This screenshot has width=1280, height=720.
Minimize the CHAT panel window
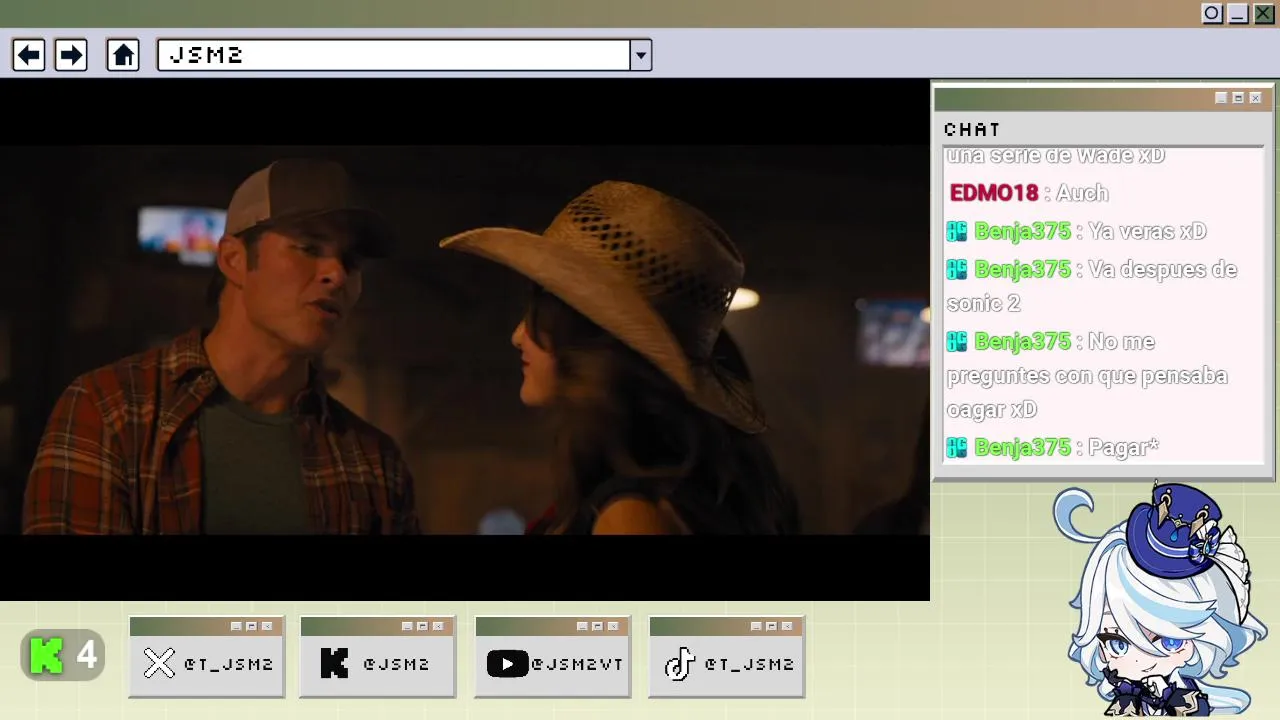click(x=1221, y=98)
